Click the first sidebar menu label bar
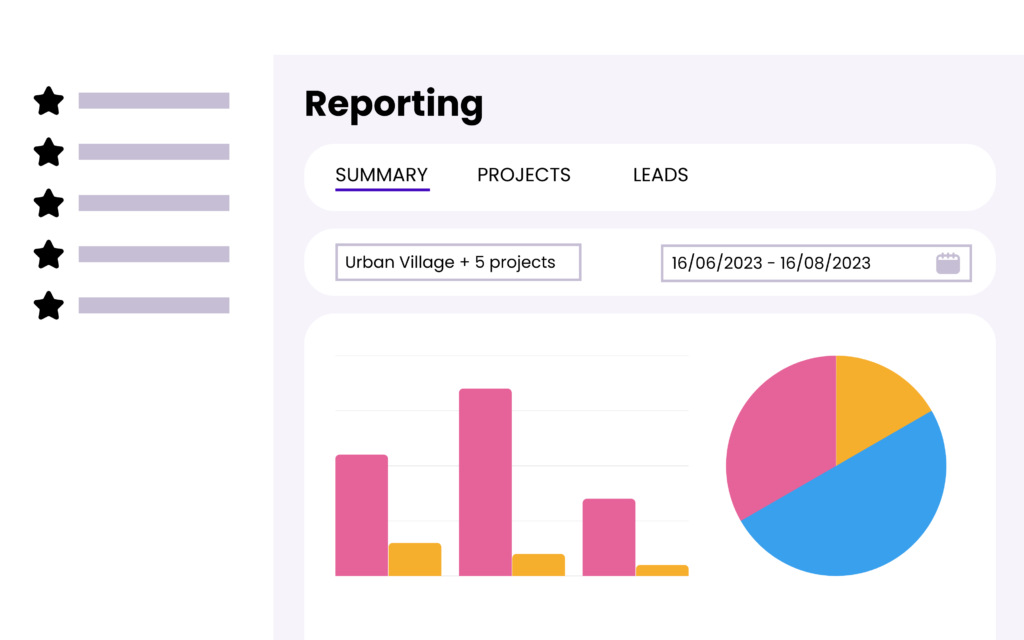The height and width of the screenshot is (640, 1024). click(x=154, y=100)
